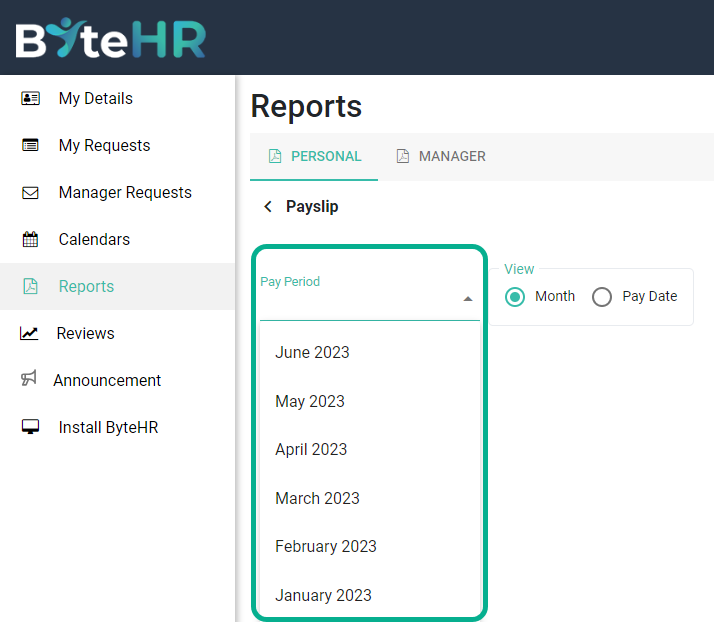Click the Reports page title

pos(306,107)
